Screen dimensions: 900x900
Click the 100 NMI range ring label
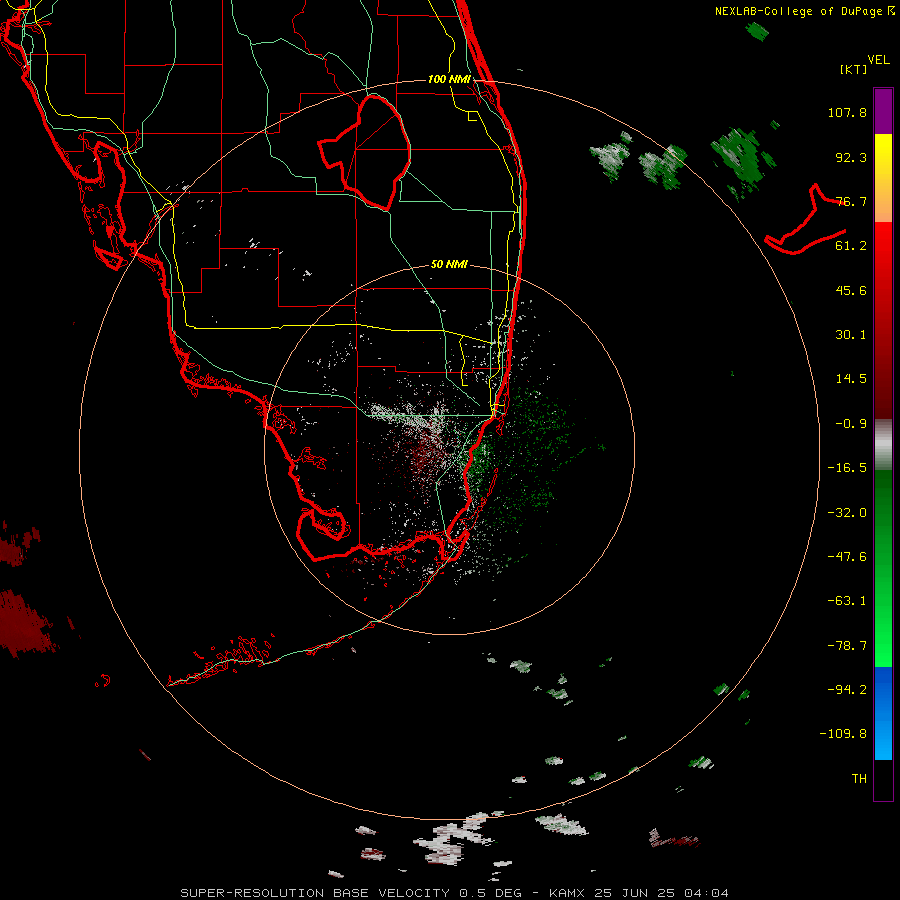tap(449, 79)
